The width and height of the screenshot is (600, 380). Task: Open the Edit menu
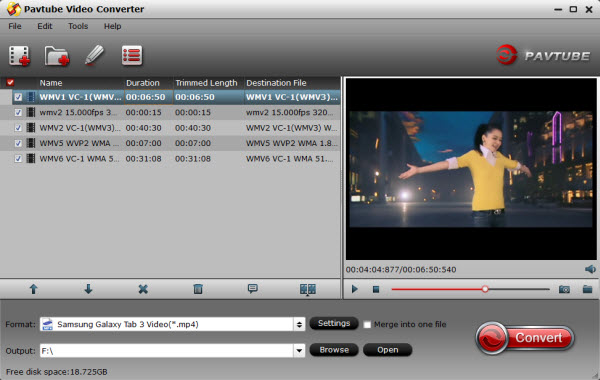(45, 26)
